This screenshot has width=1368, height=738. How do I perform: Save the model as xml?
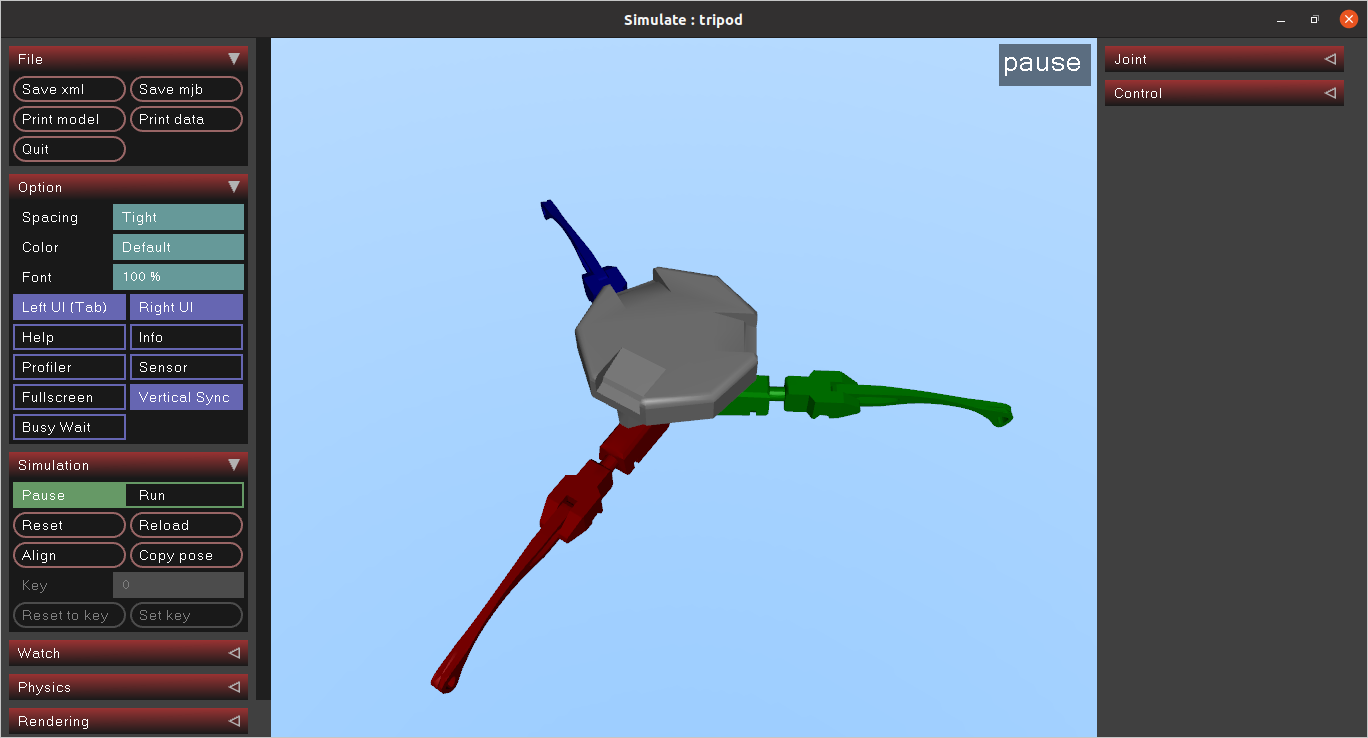(x=68, y=88)
